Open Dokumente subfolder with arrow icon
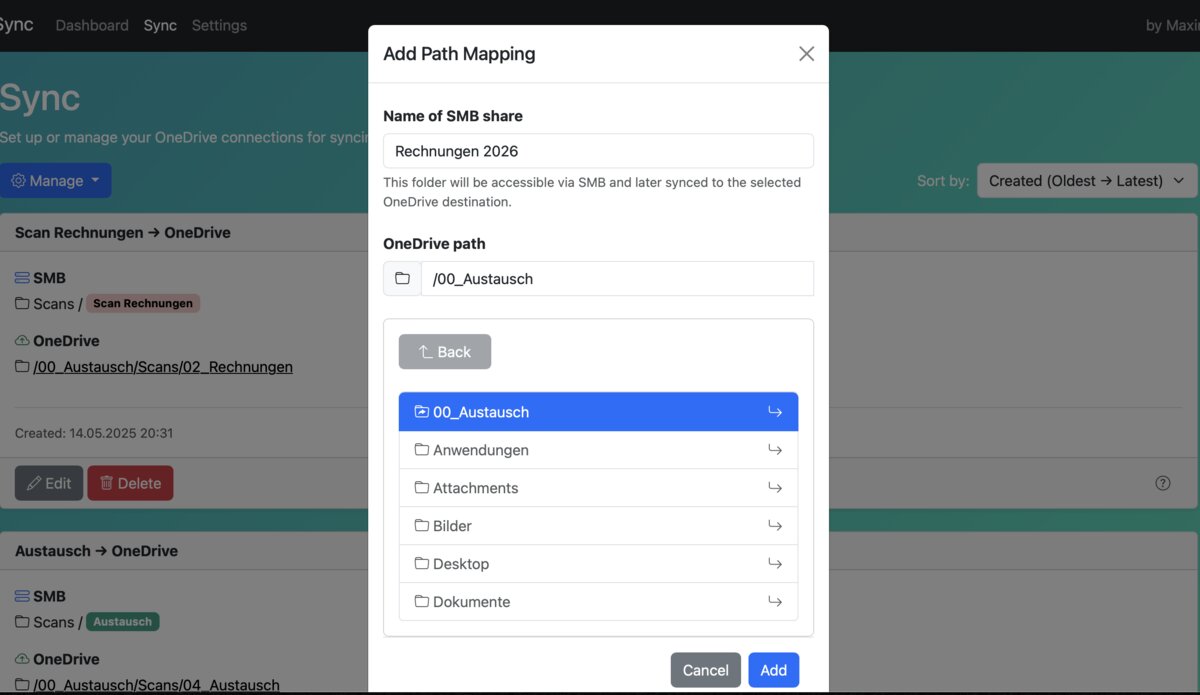 pos(775,602)
